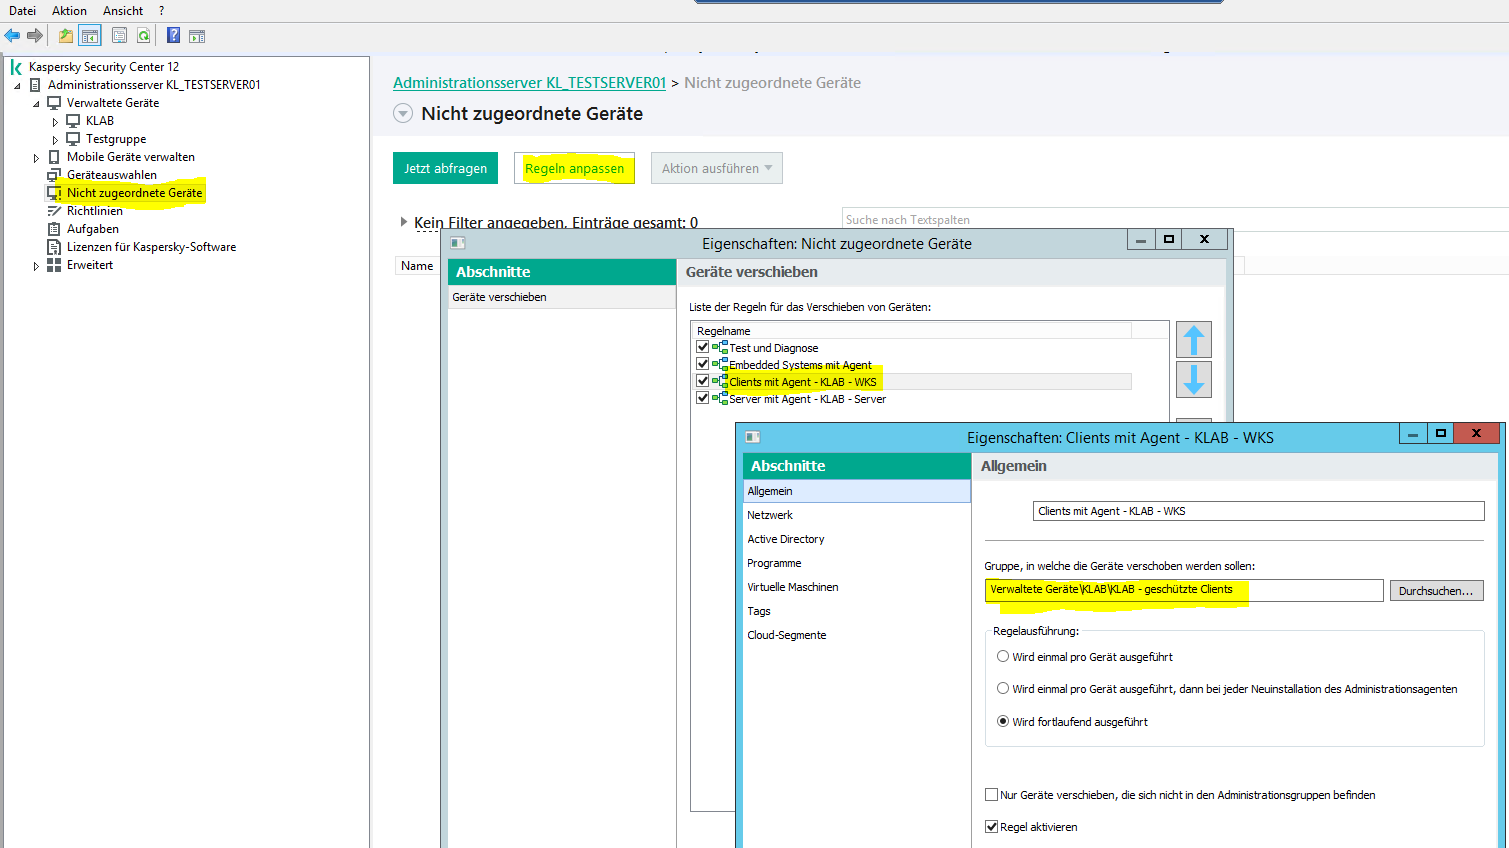The width and height of the screenshot is (1509, 848).
Task: Click the rule name text field
Action: pyautogui.click(x=1257, y=511)
